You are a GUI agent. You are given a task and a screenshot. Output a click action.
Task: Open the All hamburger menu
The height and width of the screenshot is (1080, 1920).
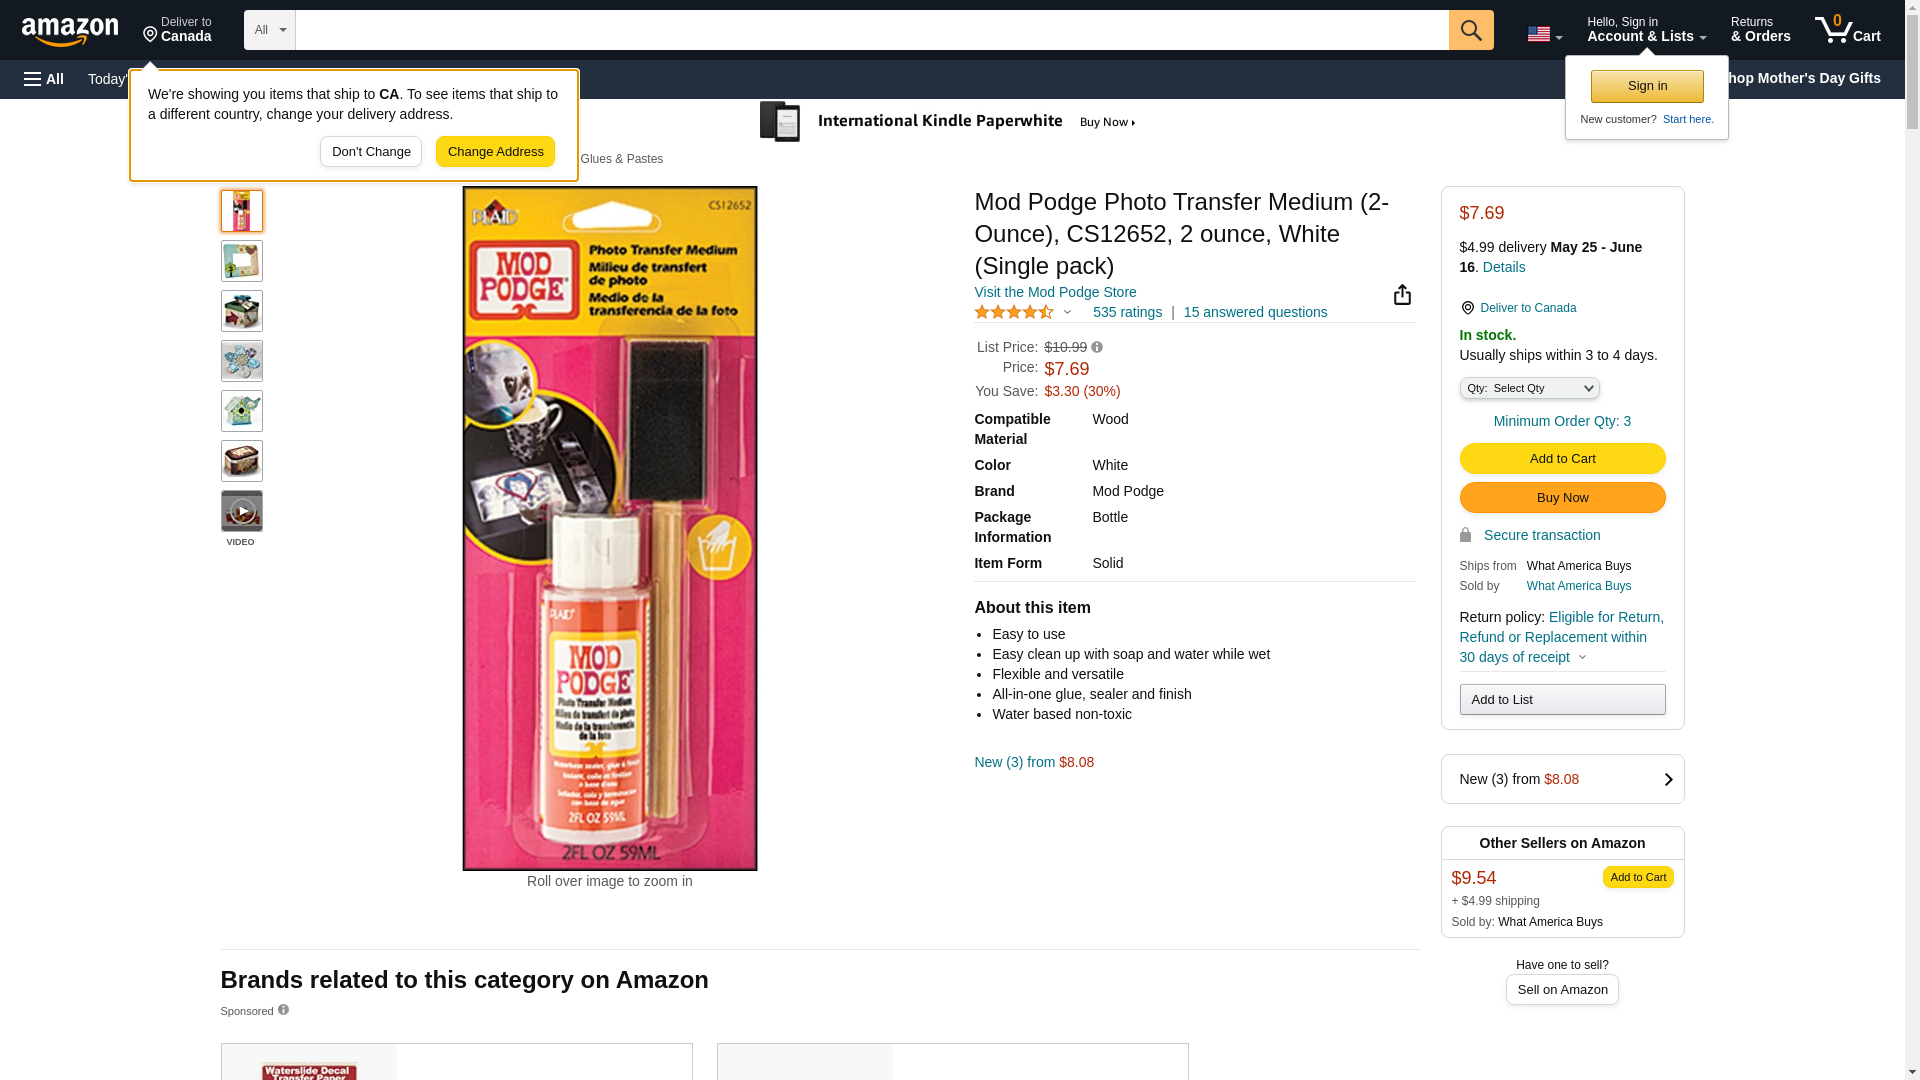coord(44,79)
